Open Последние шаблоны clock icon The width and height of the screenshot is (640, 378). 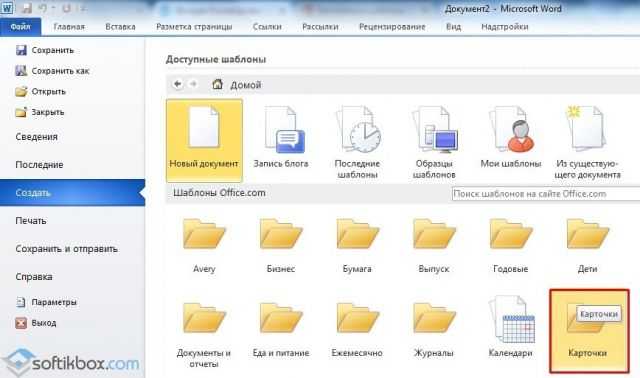click(358, 129)
